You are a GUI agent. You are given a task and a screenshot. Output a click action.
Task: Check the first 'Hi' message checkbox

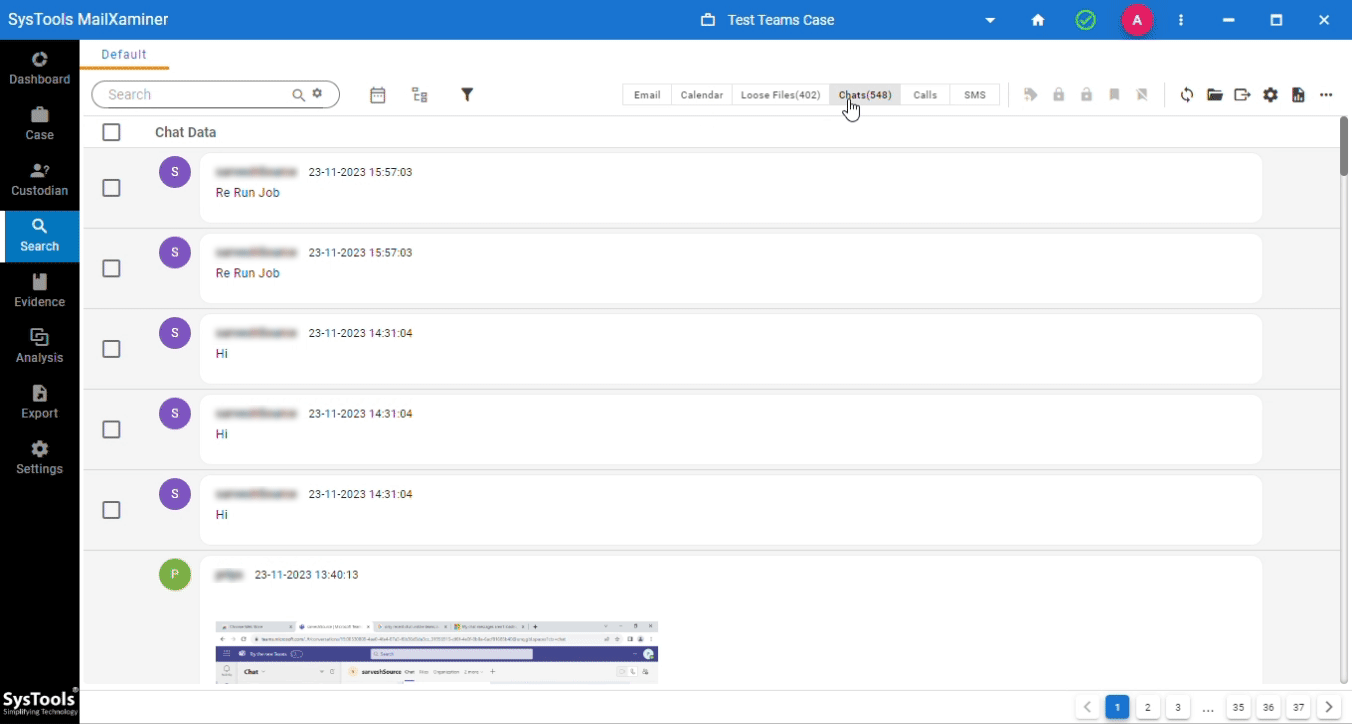pyautogui.click(x=111, y=349)
